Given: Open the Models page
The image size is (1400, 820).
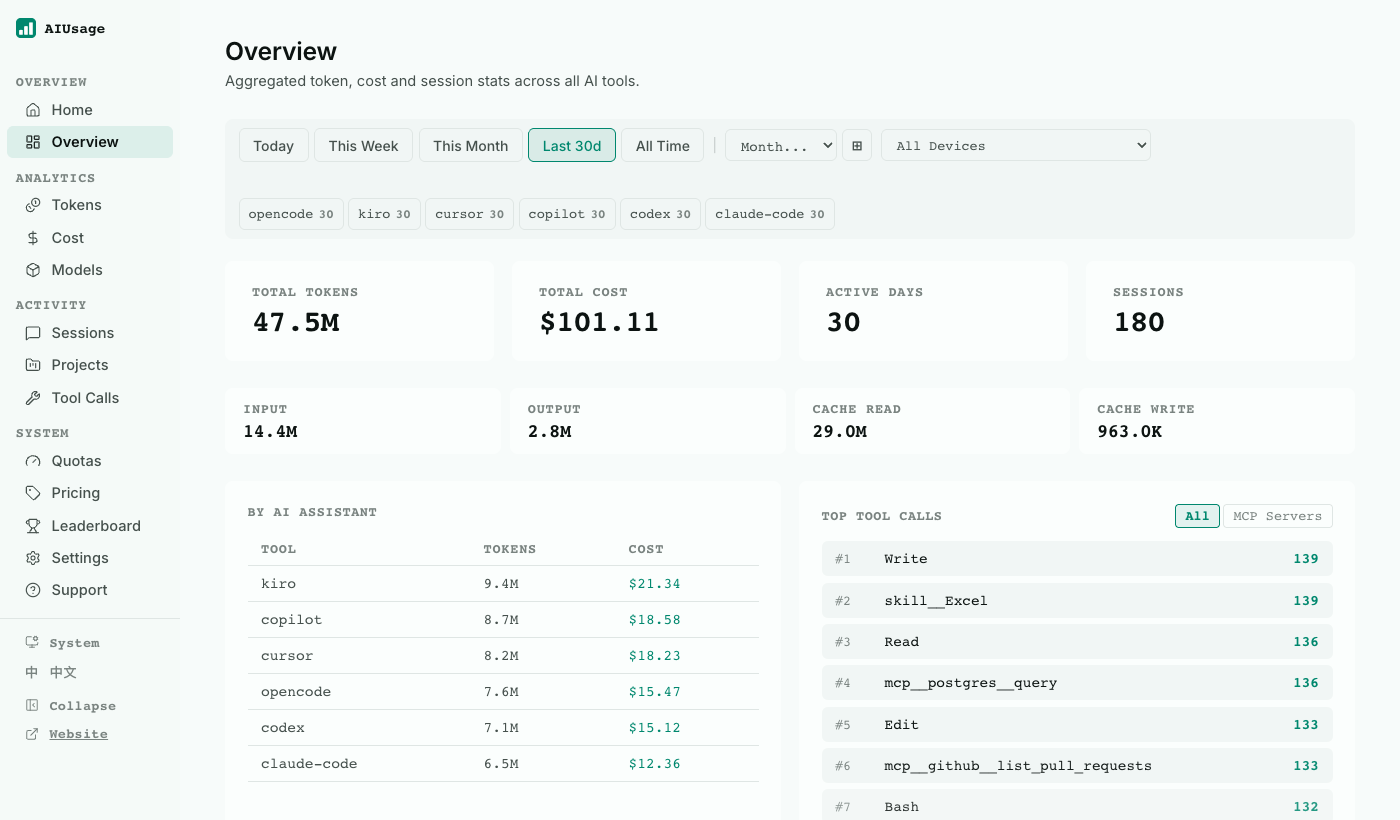Looking at the screenshot, I should [x=90, y=270].
